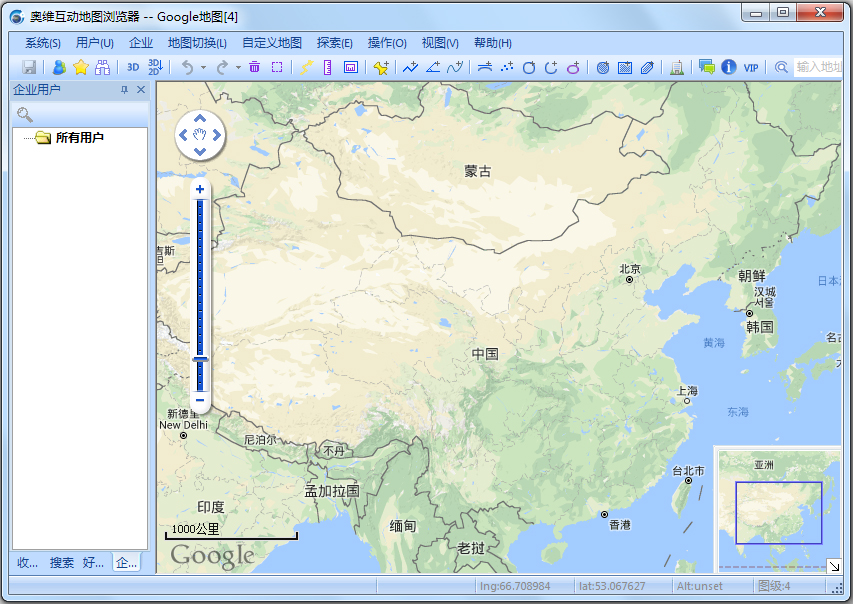Open favorites with the yellow star icon
The height and width of the screenshot is (604, 853).
tap(81, 67)
